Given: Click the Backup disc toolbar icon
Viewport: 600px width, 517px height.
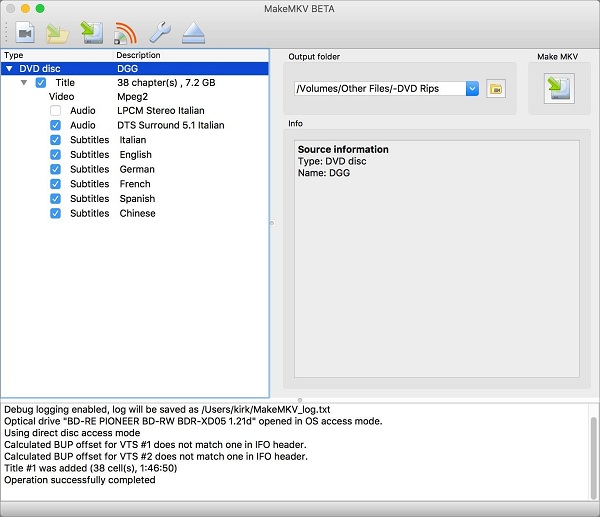Looking at the screenshot, I should click(92, 32).
